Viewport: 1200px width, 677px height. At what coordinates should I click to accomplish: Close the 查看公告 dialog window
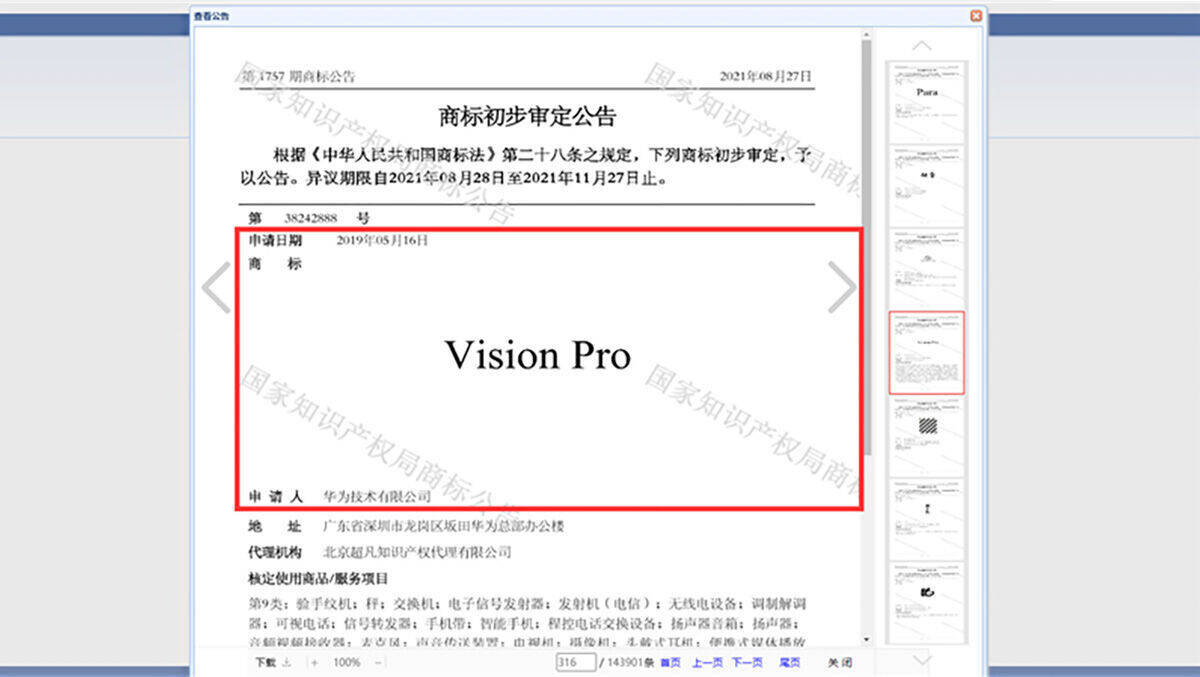point(975,16)
